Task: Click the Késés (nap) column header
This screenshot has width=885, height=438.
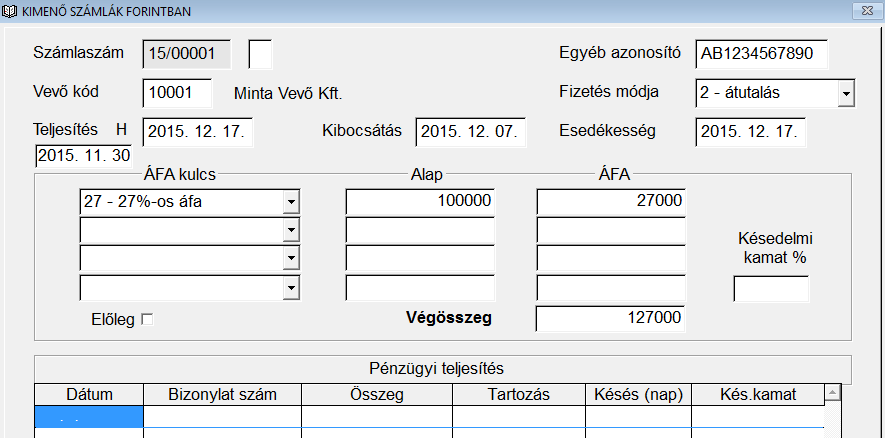Action: (638, 395)
